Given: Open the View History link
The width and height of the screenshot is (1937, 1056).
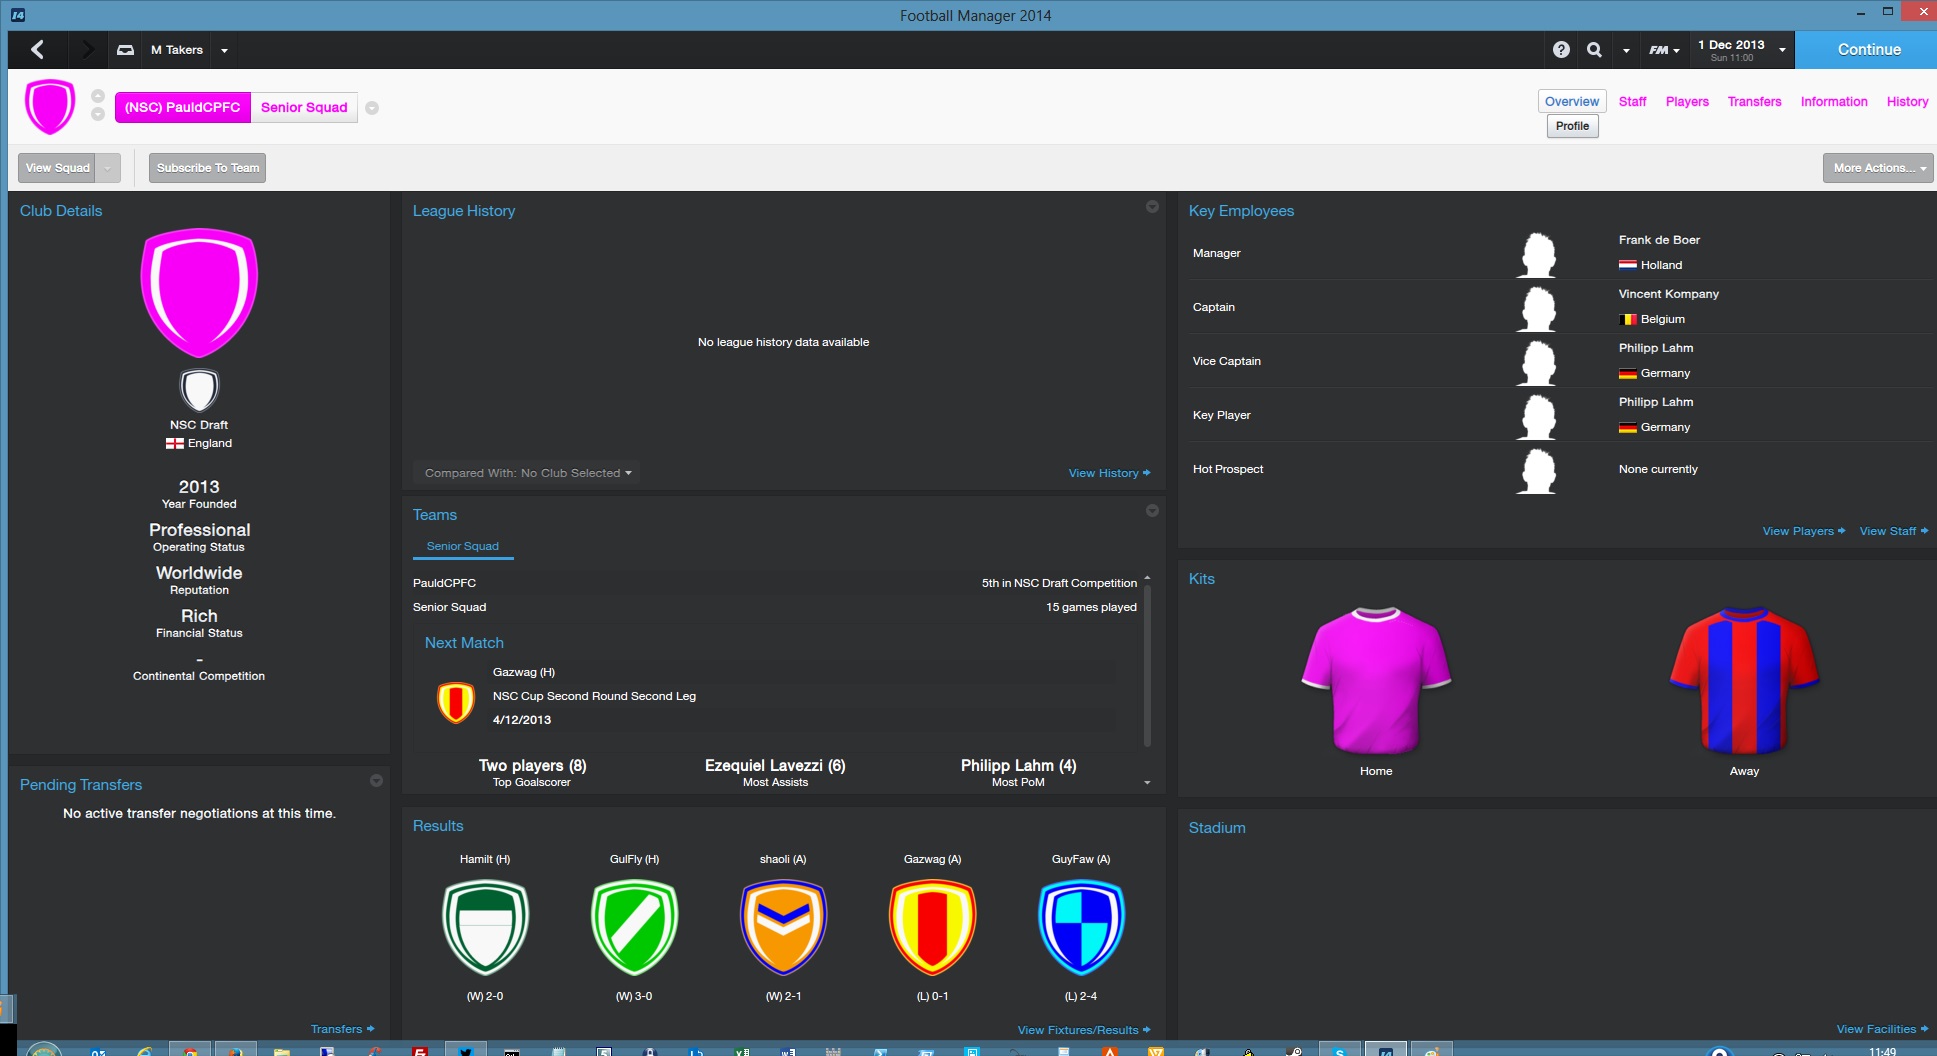Looking at the screenshot, I should (1109, 473).
